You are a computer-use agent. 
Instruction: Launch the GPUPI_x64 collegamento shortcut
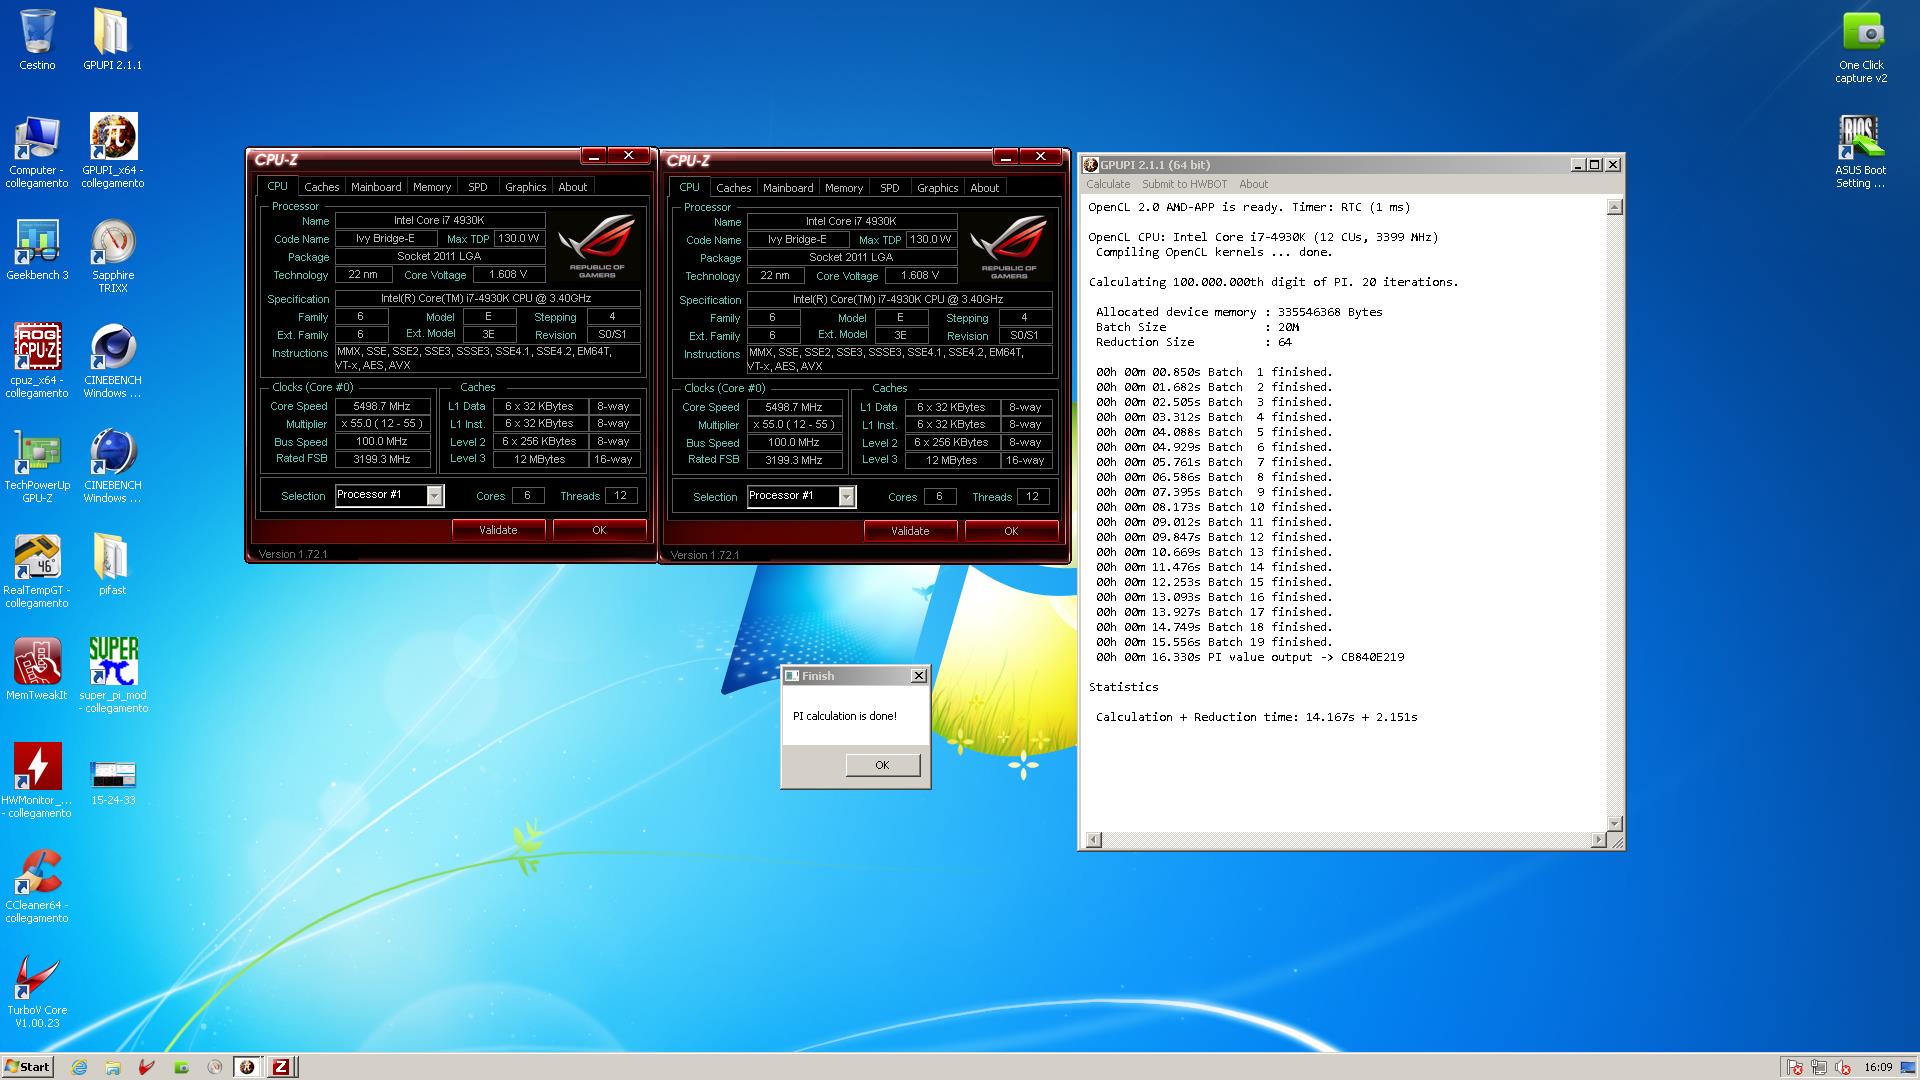[x=113, y=150]
